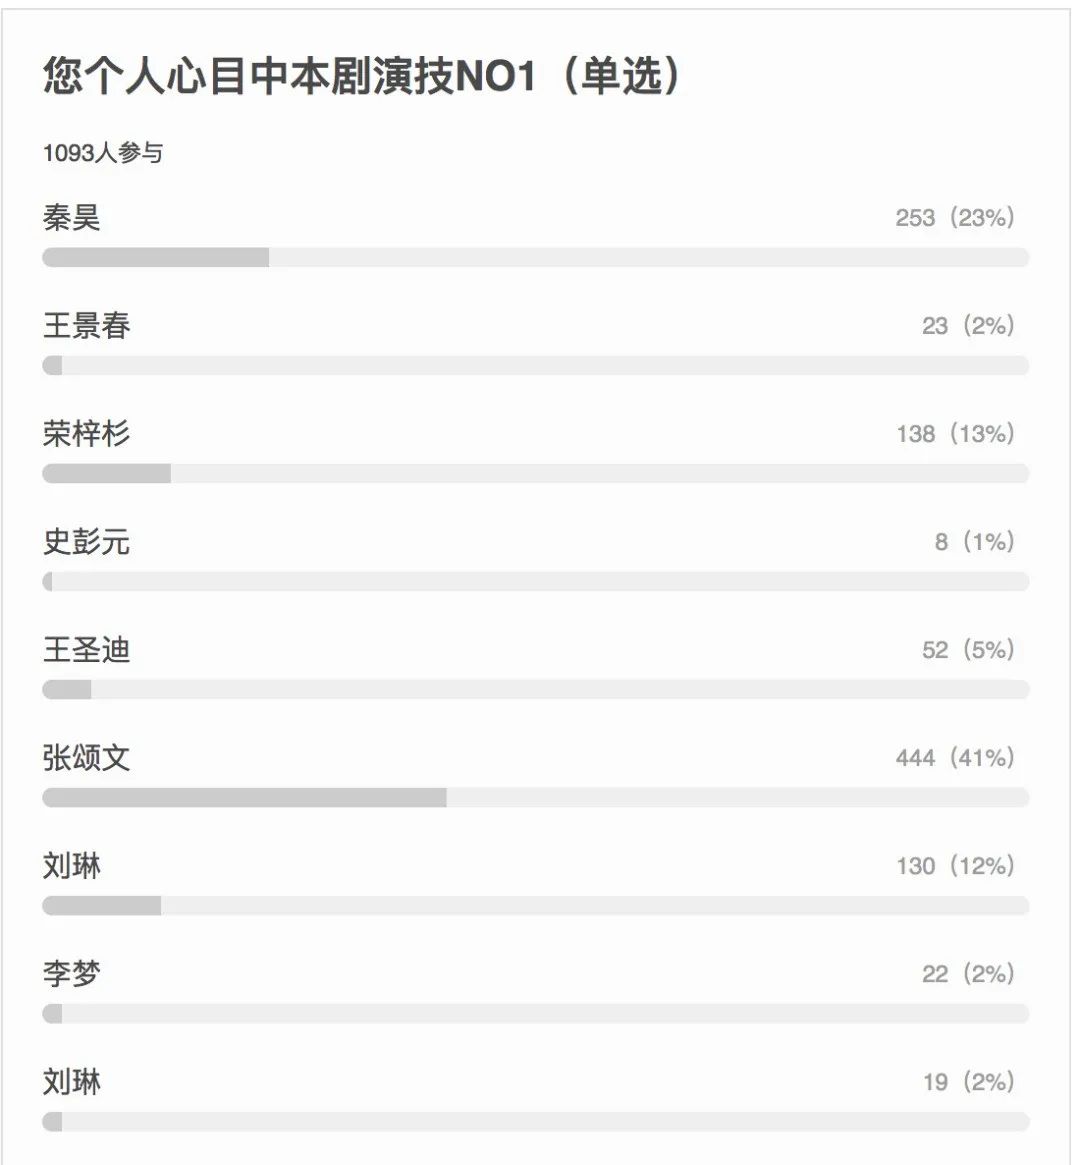Click the 1093人参与 participant count
Screen dimensions: 1080x1165
click(103, 153)
